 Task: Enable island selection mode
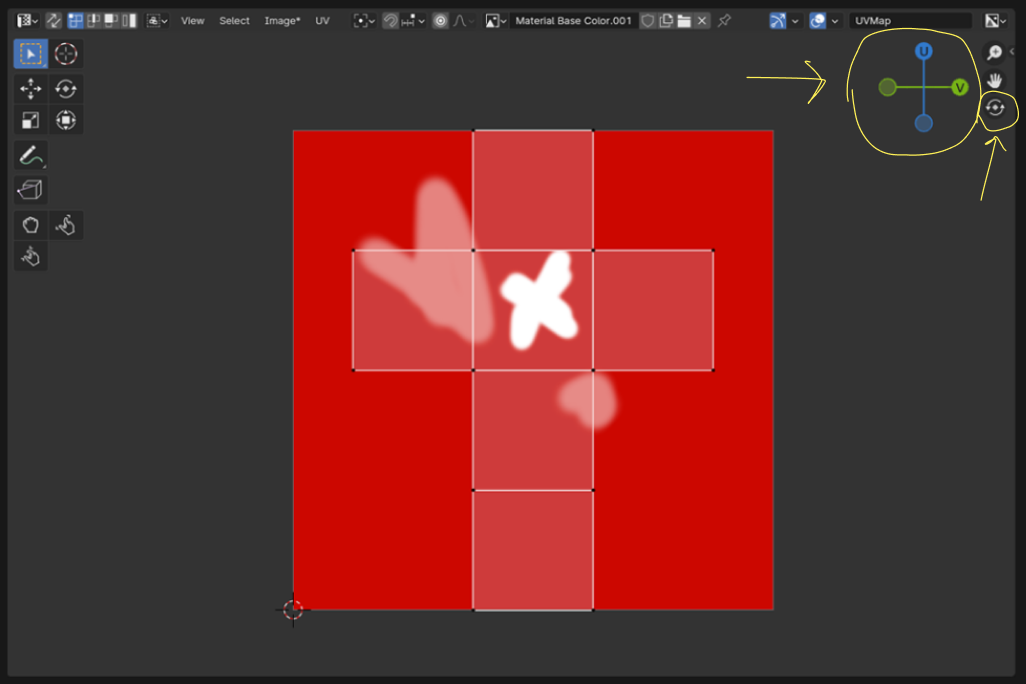(x=130, y=20)
